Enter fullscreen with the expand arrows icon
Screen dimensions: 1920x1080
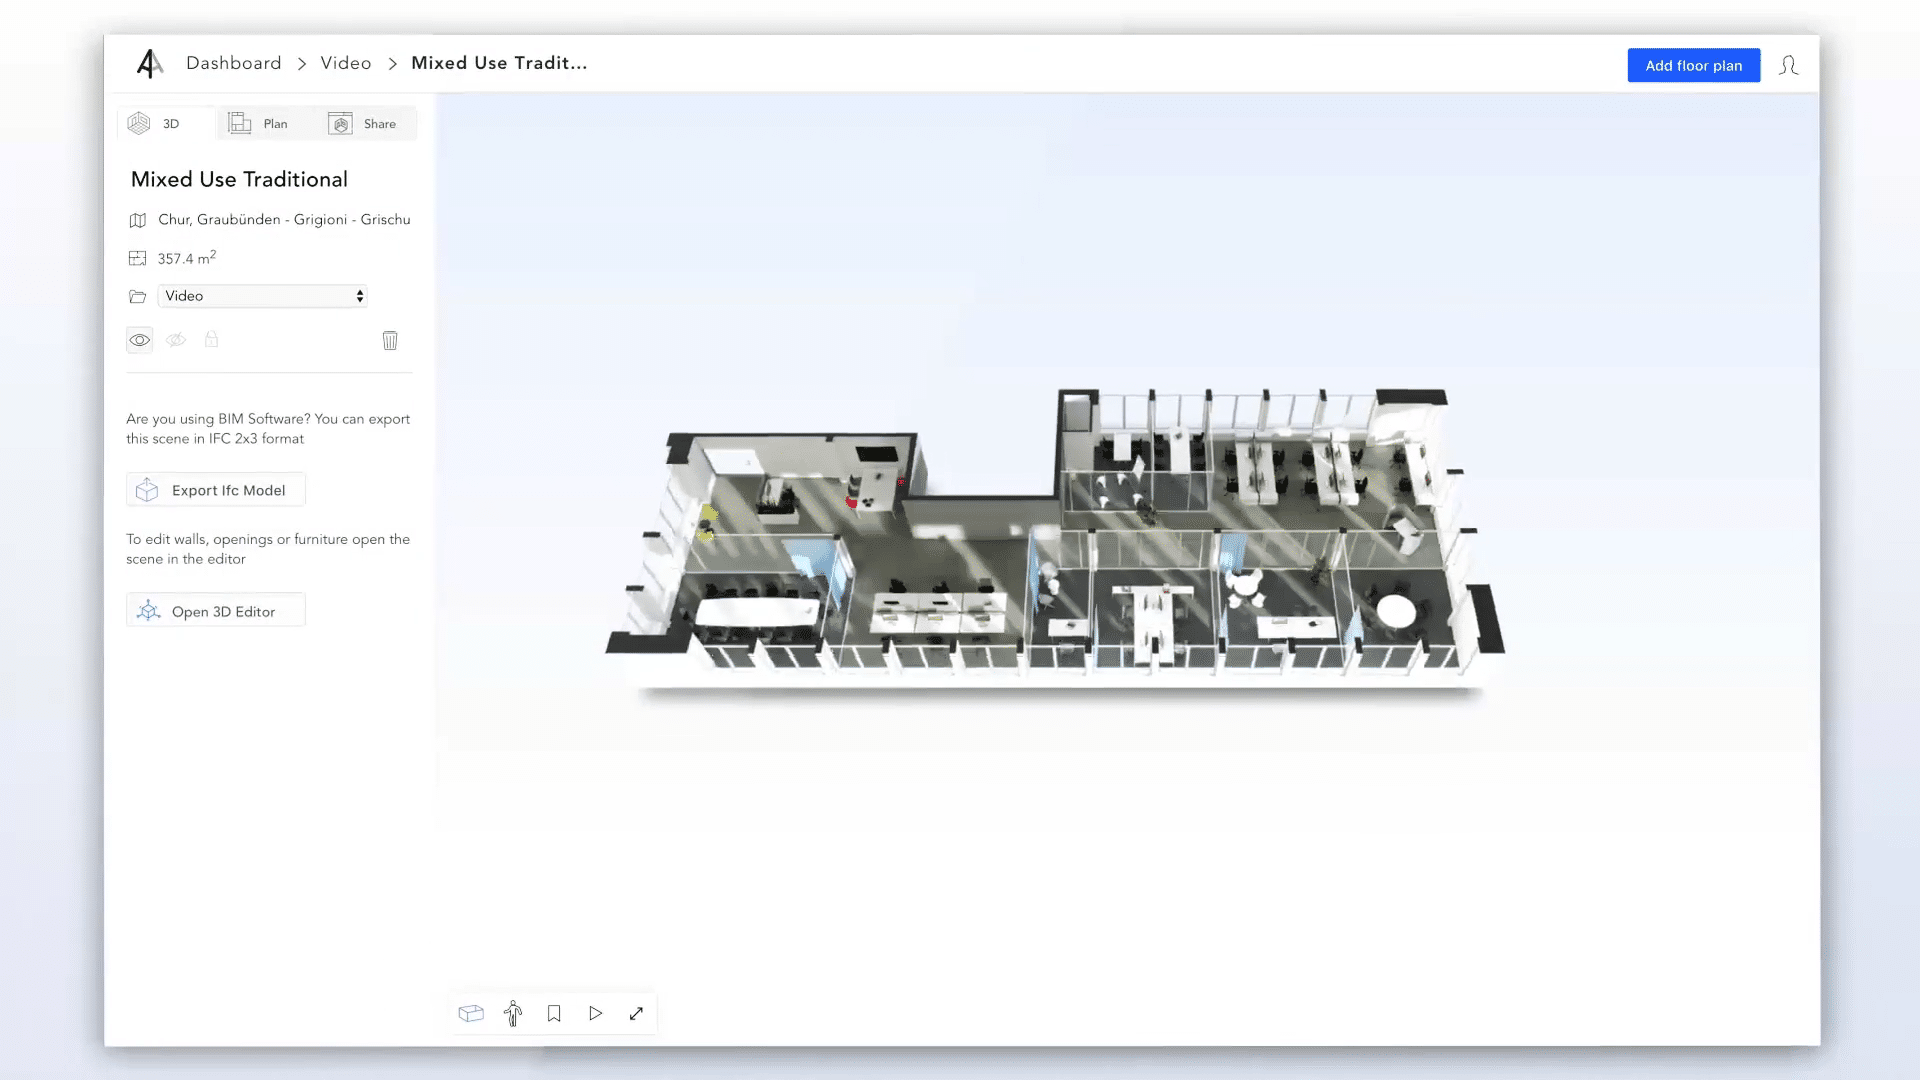click(636, 1013)
